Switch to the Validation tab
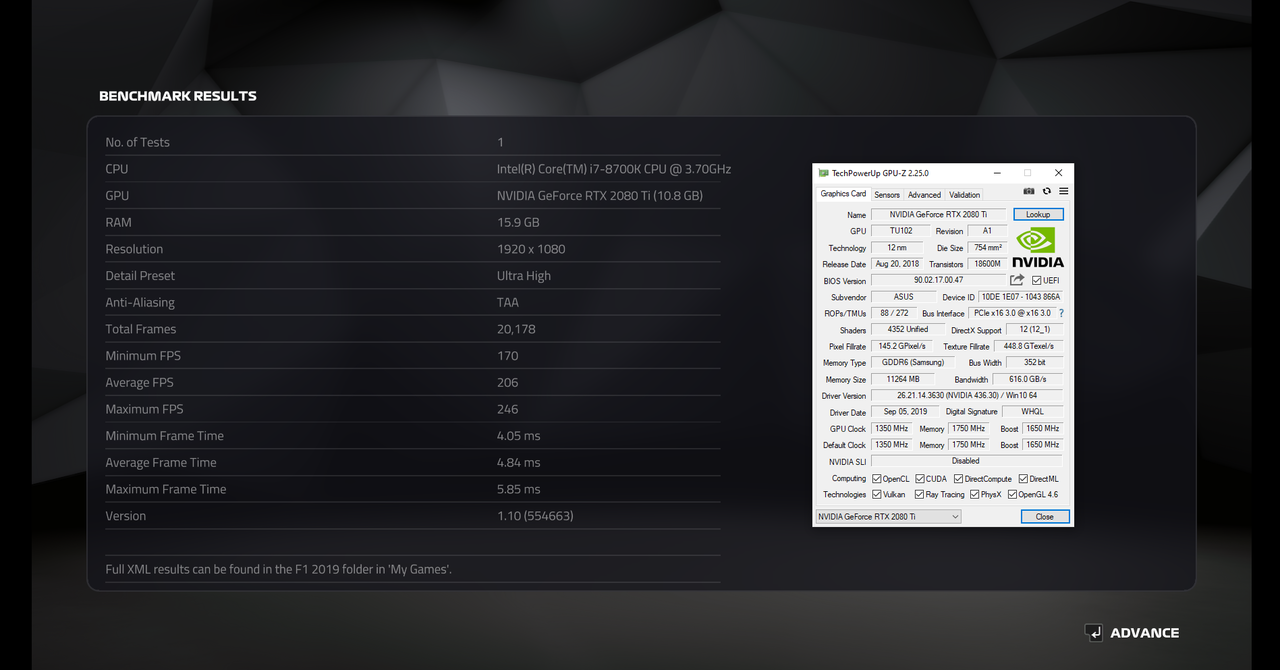The height and width of the screenshot is (670, 1280). [965, 195]
